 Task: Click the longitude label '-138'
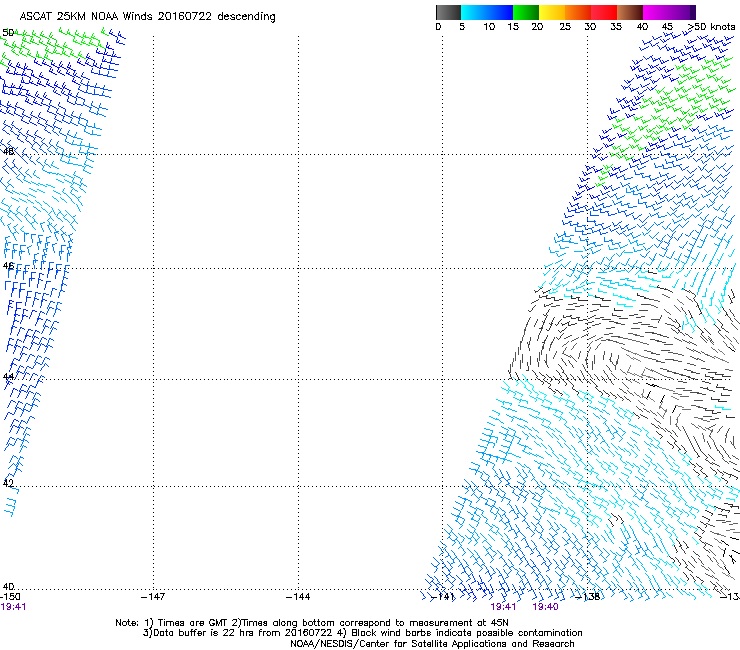[x=588, y=597]
